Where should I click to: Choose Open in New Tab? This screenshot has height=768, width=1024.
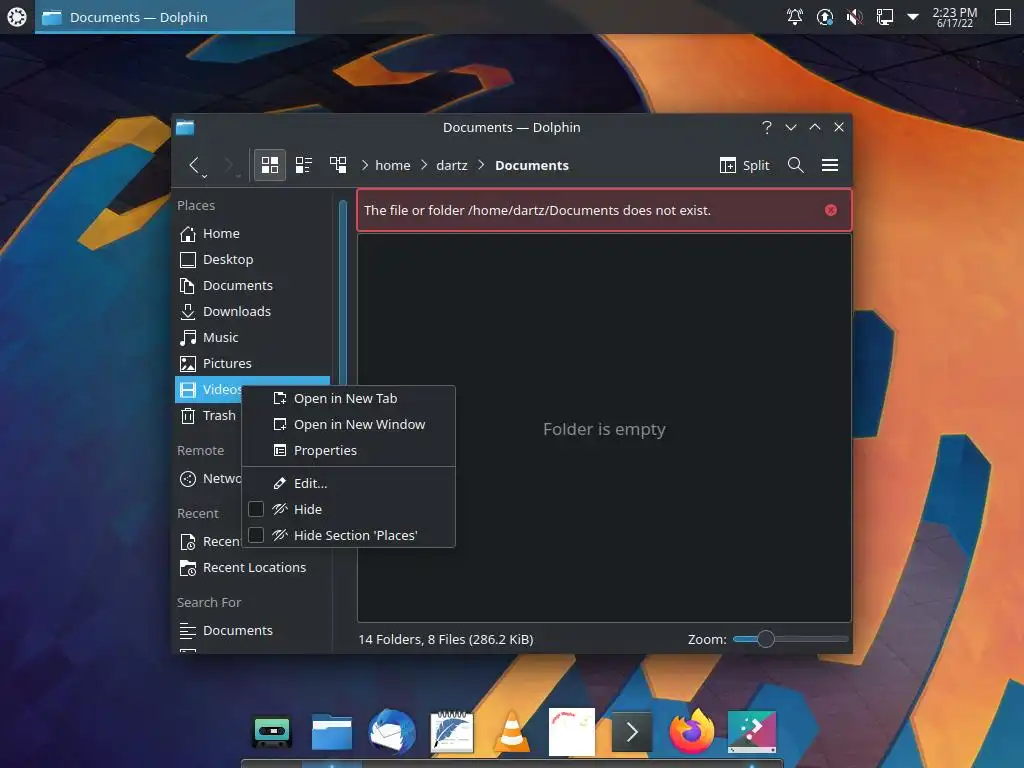coord(348,398)
